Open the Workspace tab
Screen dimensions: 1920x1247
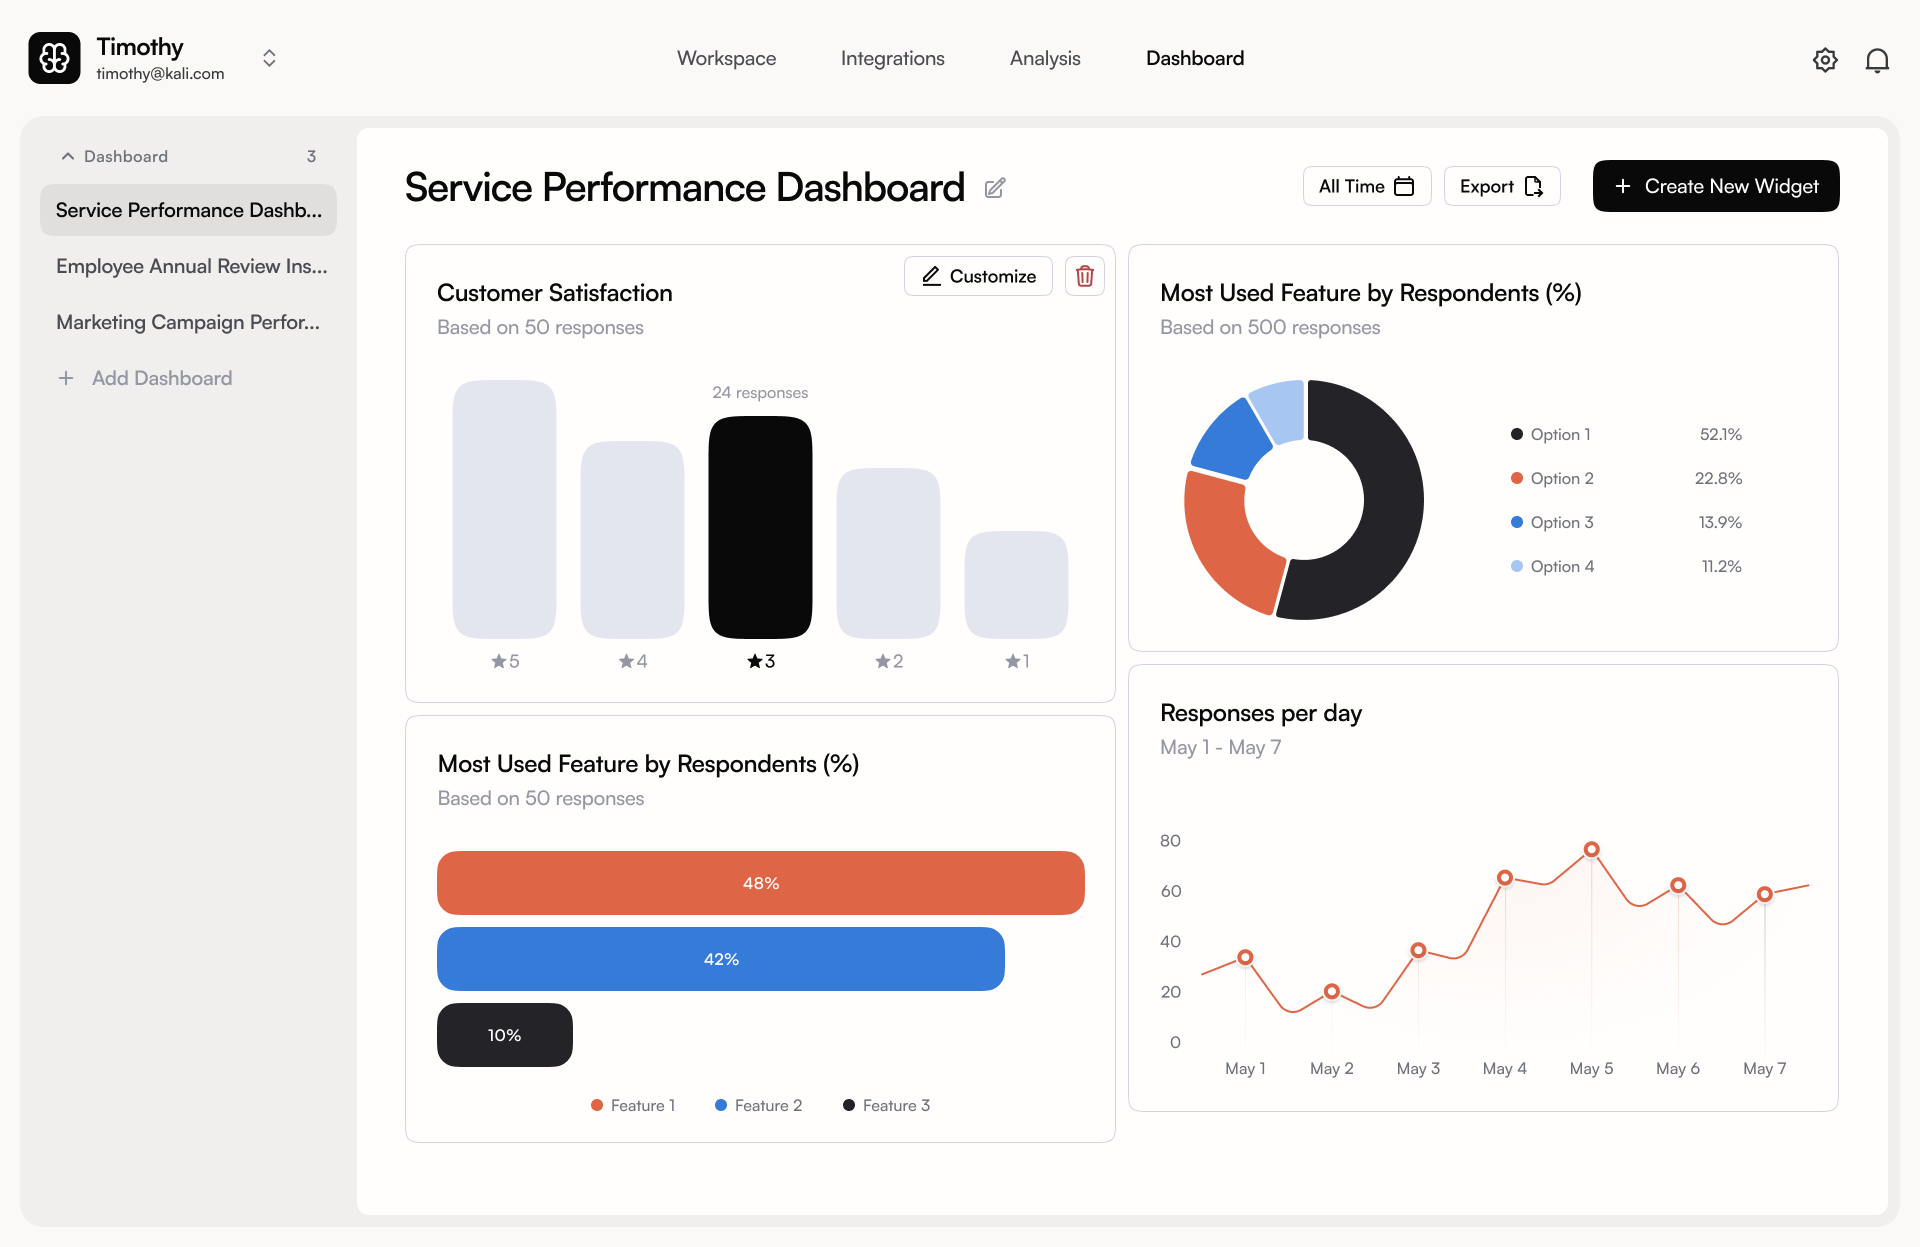click(x=726, y=58)
